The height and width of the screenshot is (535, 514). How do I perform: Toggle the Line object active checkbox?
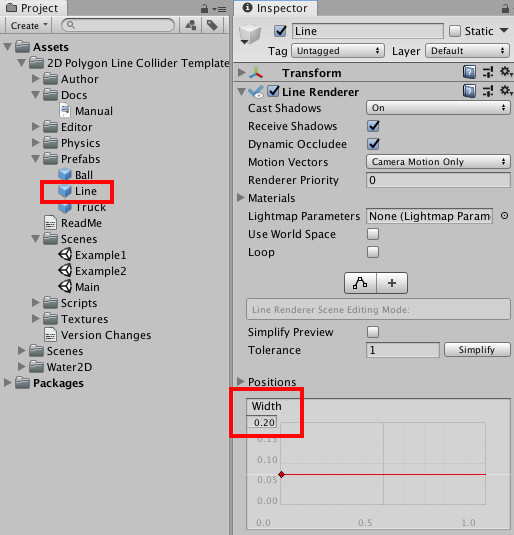[x=281, y=31]
